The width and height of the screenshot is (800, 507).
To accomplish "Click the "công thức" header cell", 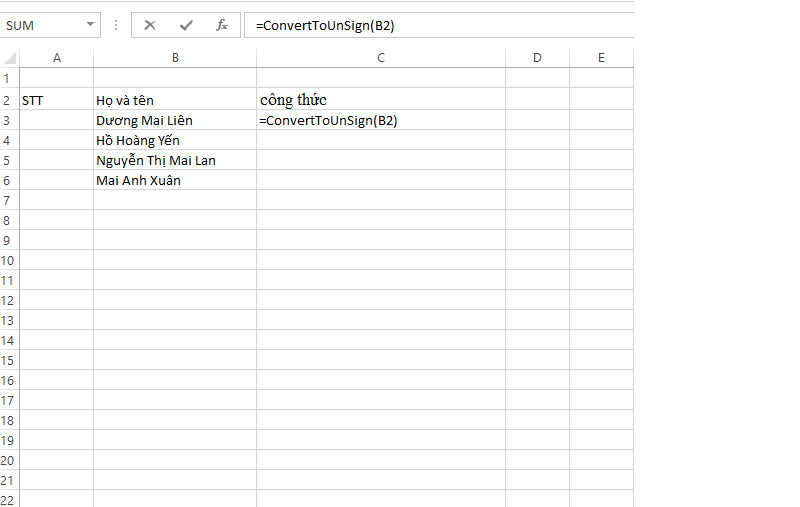I will pyautogui.click(x=381, y=100).
